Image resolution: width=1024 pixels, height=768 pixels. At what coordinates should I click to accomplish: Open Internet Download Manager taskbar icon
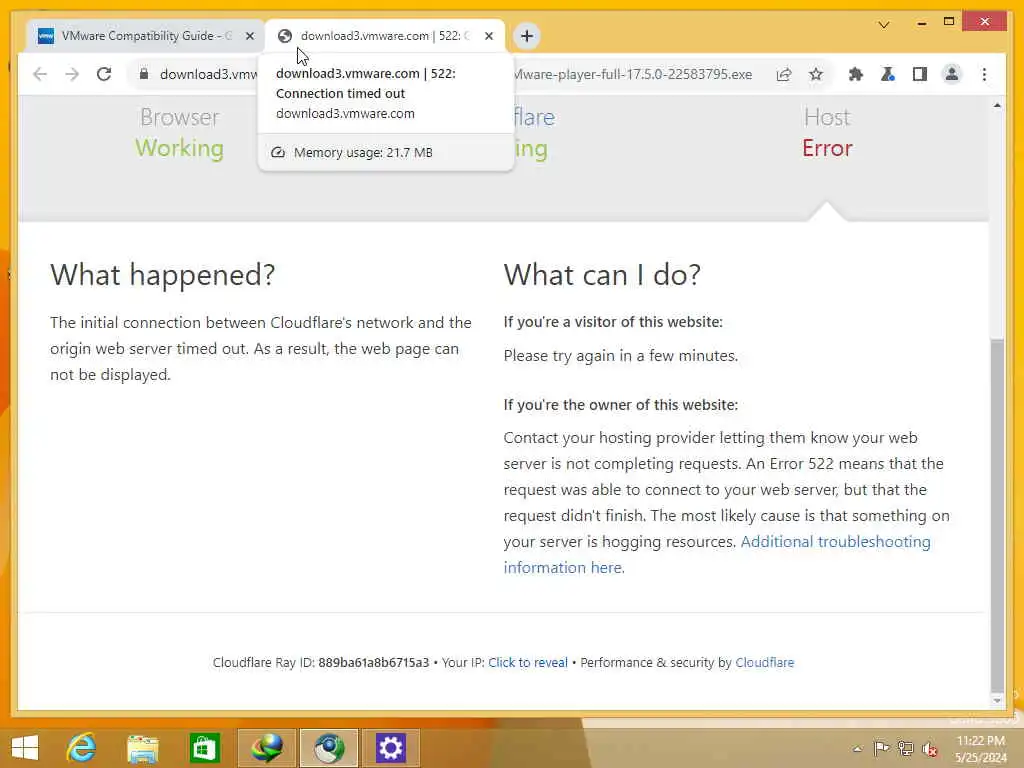(x=266, y=748)
